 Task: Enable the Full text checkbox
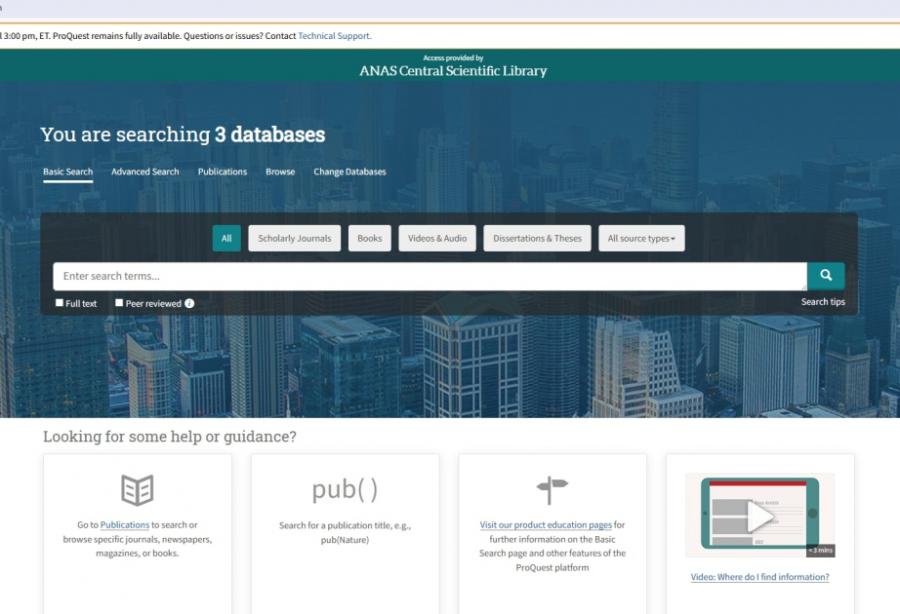tap(57, 302)
